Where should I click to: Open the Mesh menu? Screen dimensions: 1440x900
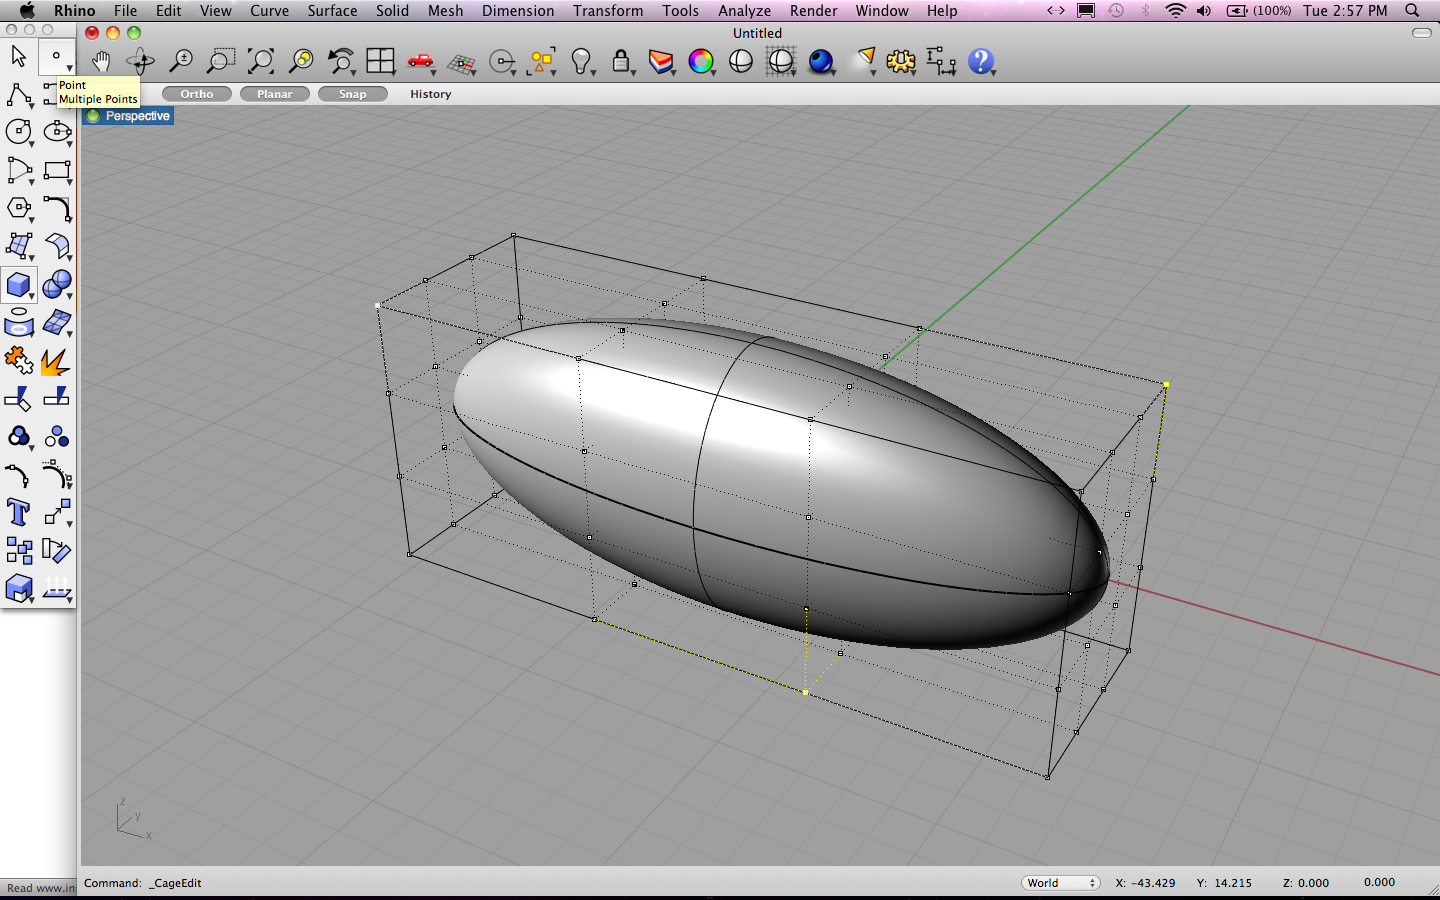(x=445, y=10)
